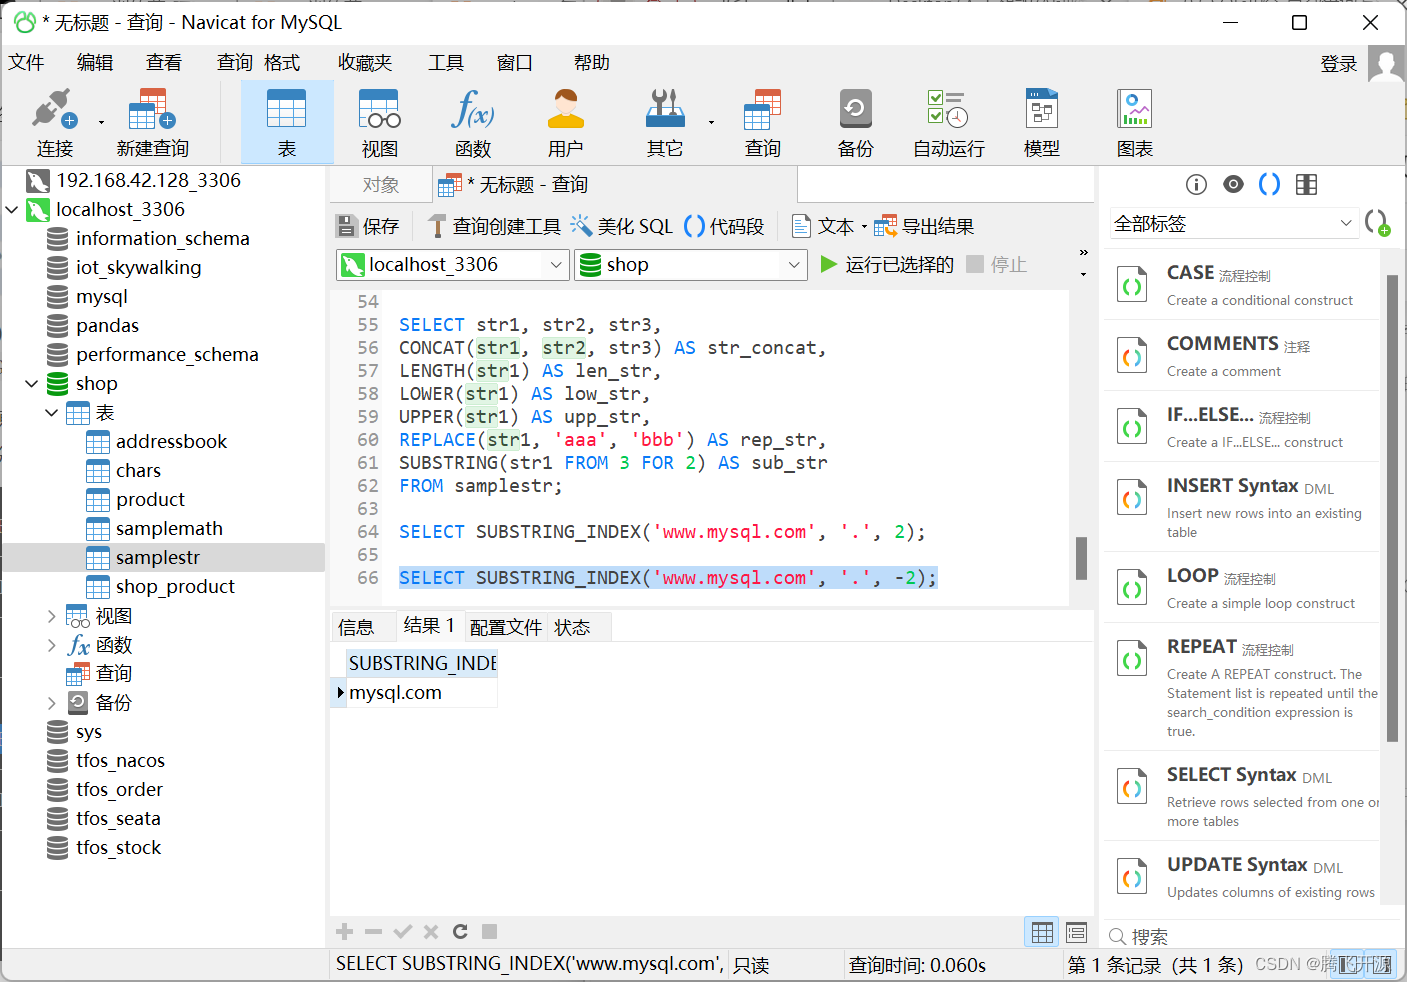Viewport: 1407px width, 982px height.
Task: Switch to the 配置文件 profile tab
Action: click(x=506, y=627)
